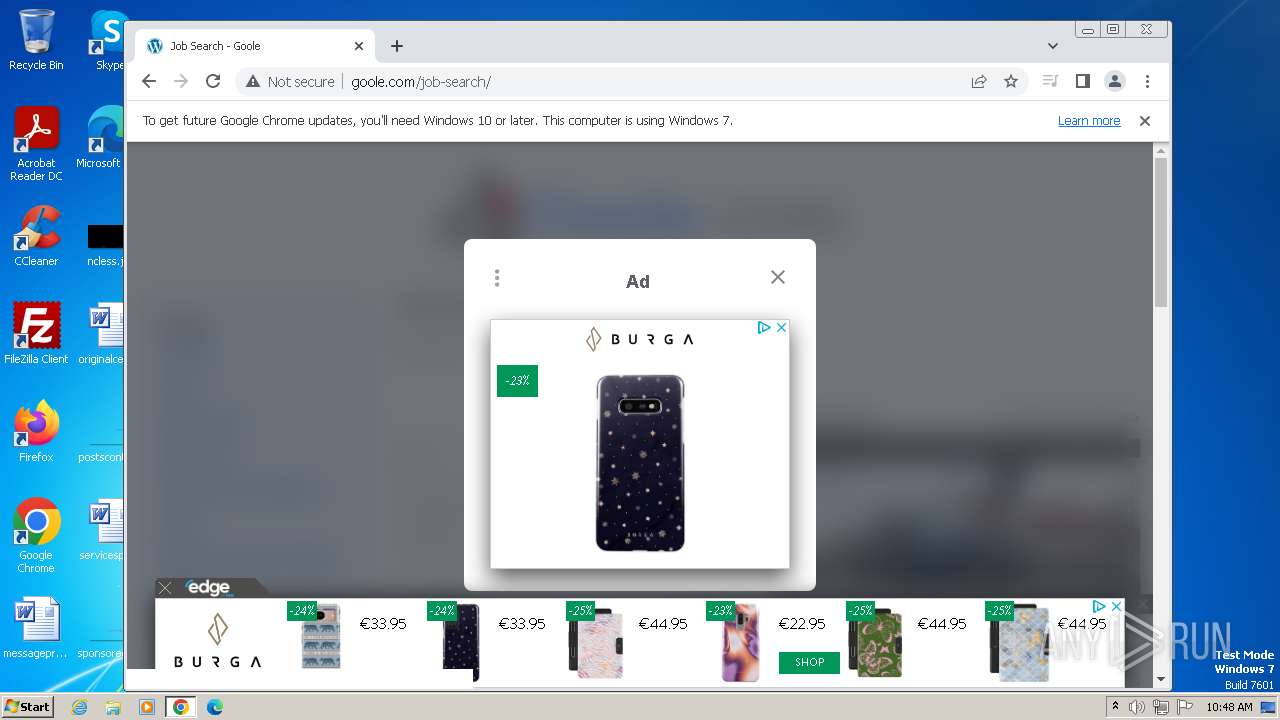
Task: Open a new tab with plus button
Action: 397,46
